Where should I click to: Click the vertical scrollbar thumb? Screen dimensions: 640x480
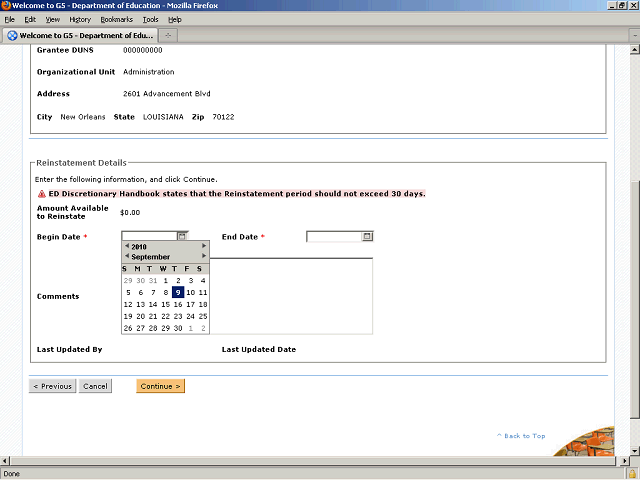point(634,298)
